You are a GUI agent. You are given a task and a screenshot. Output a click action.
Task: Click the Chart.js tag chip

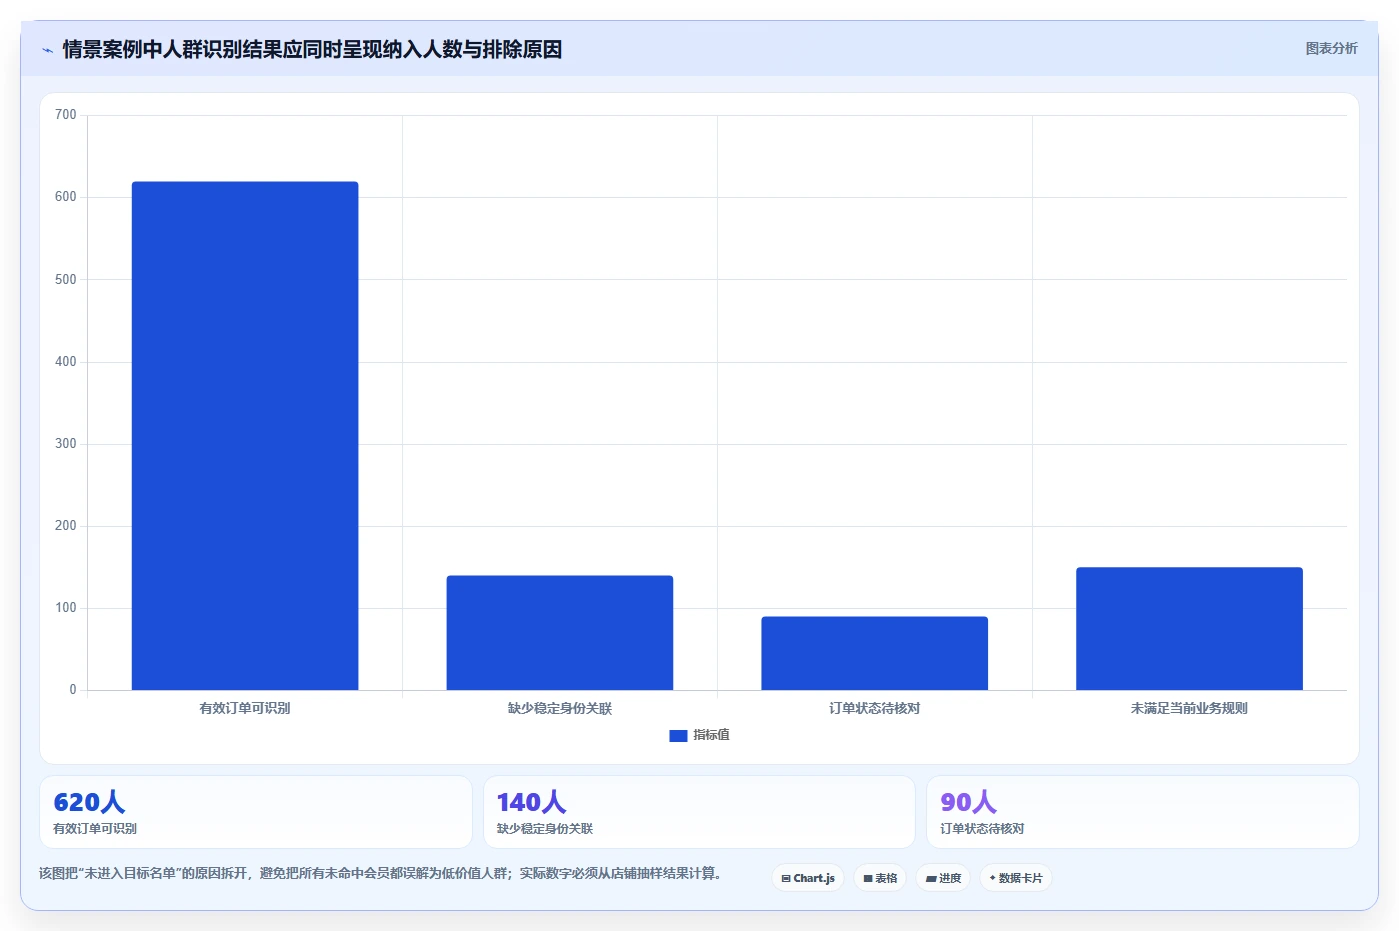pos(808,878)
